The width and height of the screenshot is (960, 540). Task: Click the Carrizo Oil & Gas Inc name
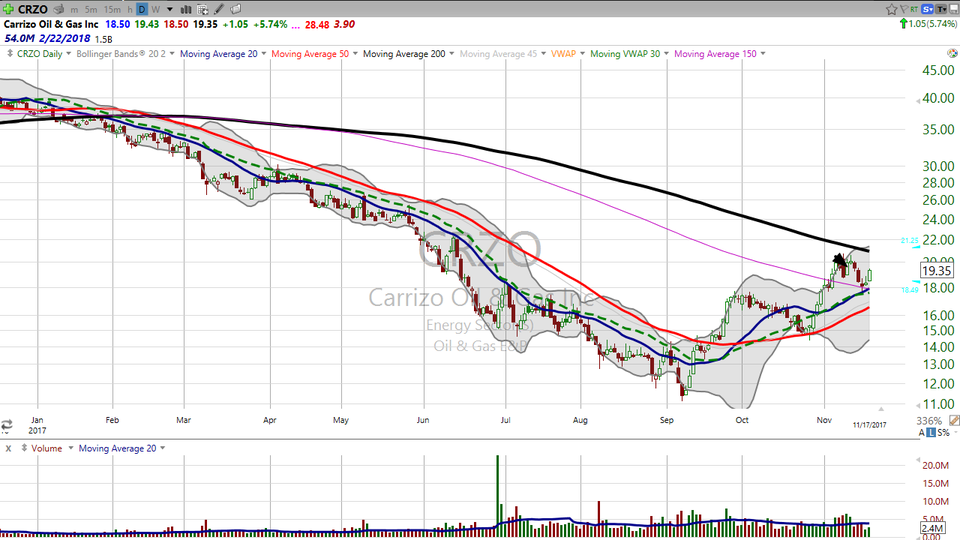click(51, 24)
